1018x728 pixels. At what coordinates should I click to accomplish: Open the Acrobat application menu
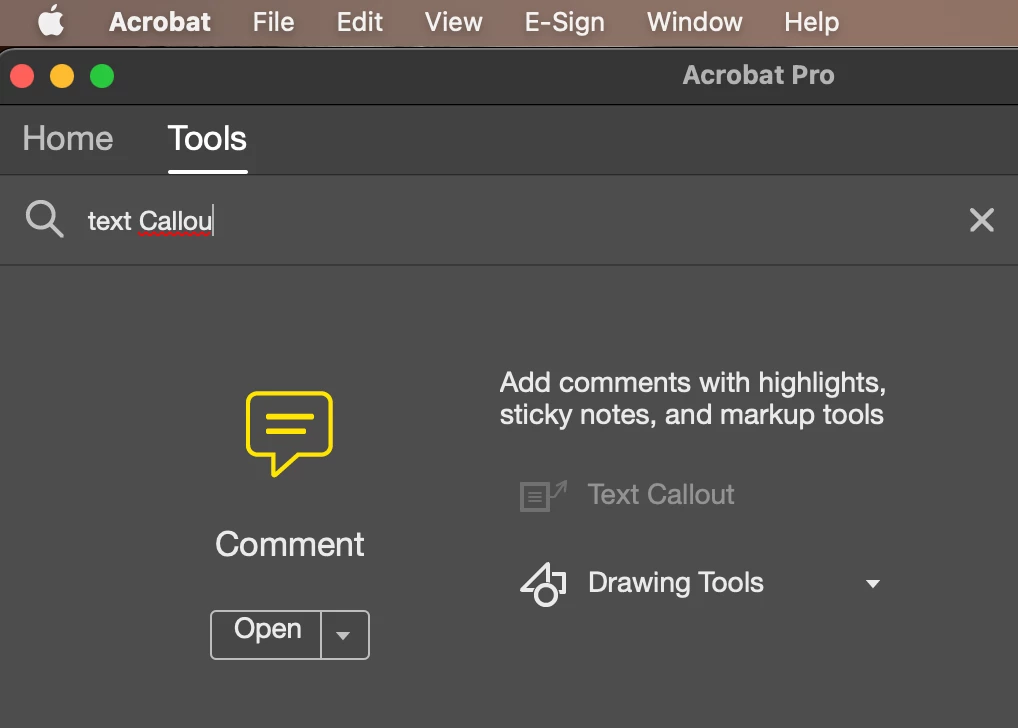160,22
